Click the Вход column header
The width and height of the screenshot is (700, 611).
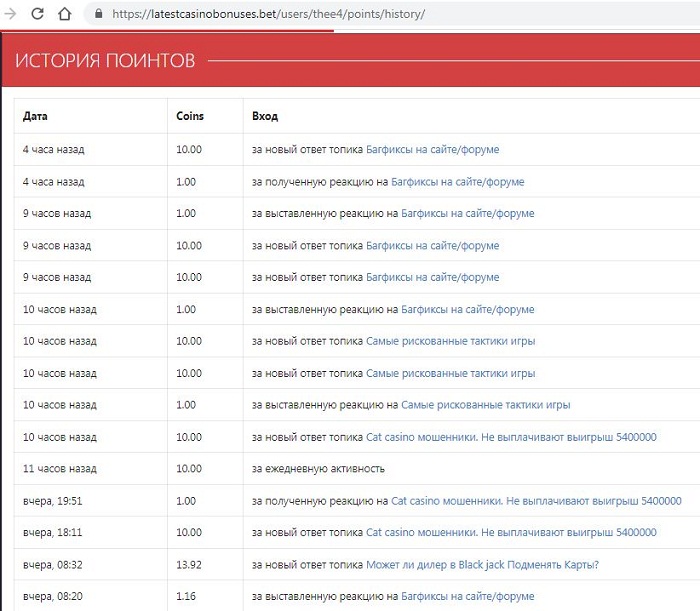pos(265,116)
